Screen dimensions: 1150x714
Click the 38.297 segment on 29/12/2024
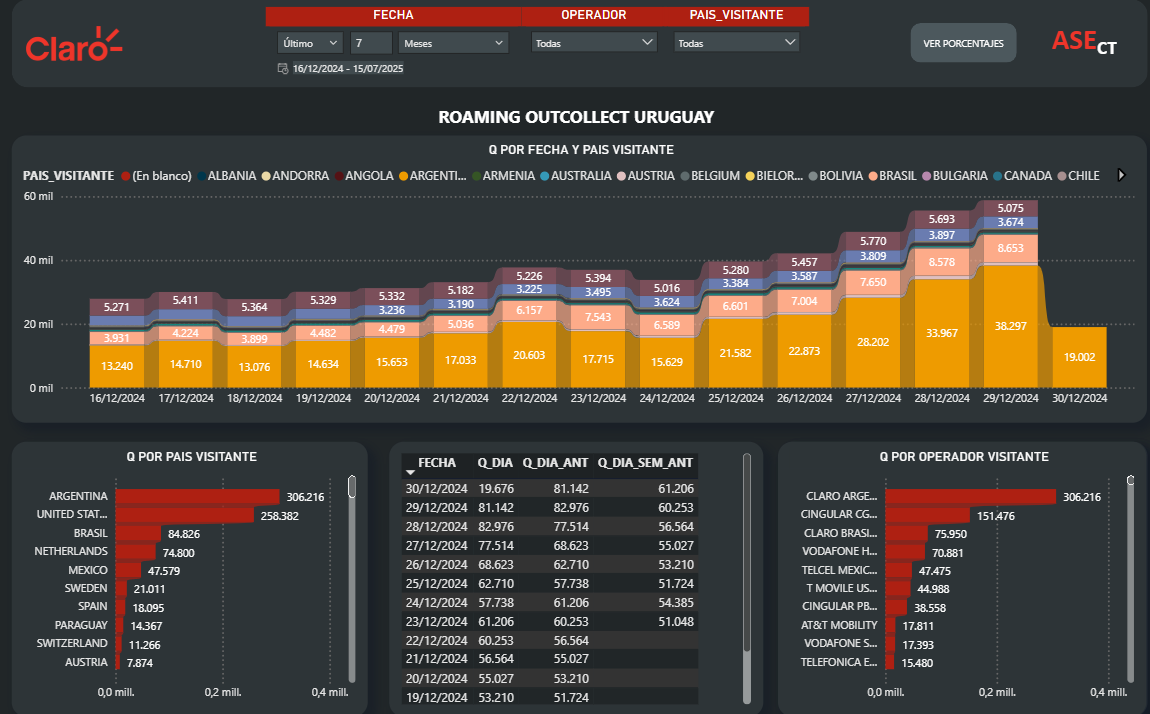coord(1011,326)
